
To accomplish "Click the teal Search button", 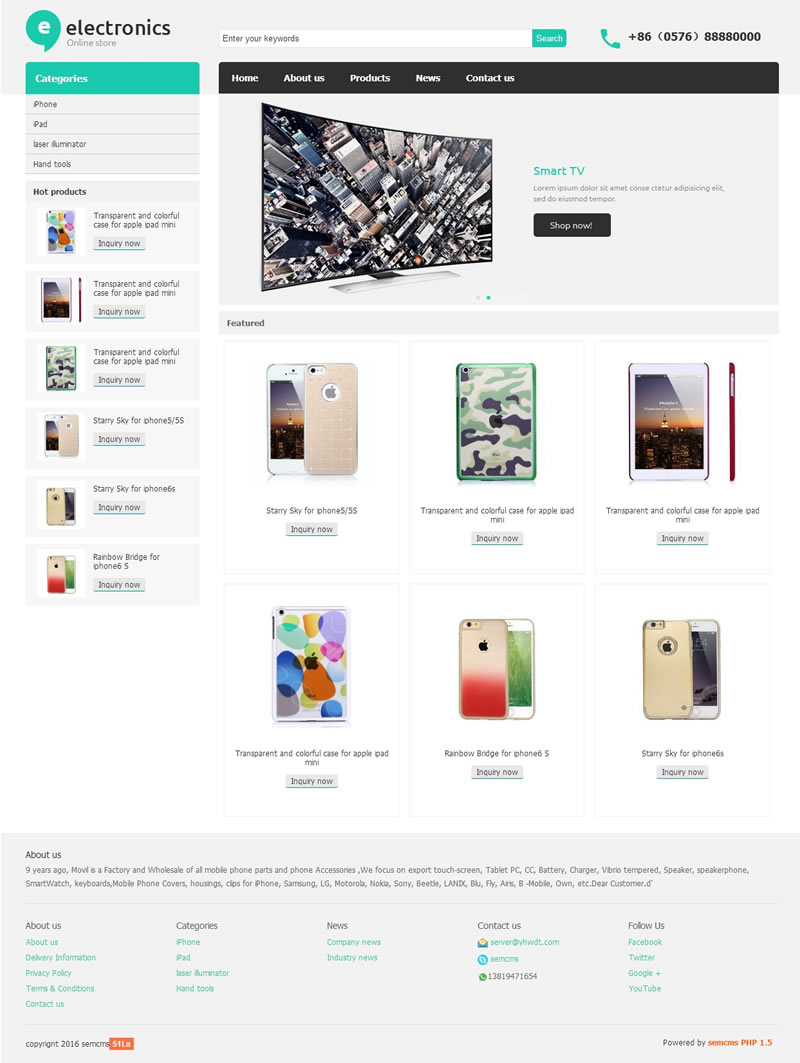I will click(x=549, y=39).
